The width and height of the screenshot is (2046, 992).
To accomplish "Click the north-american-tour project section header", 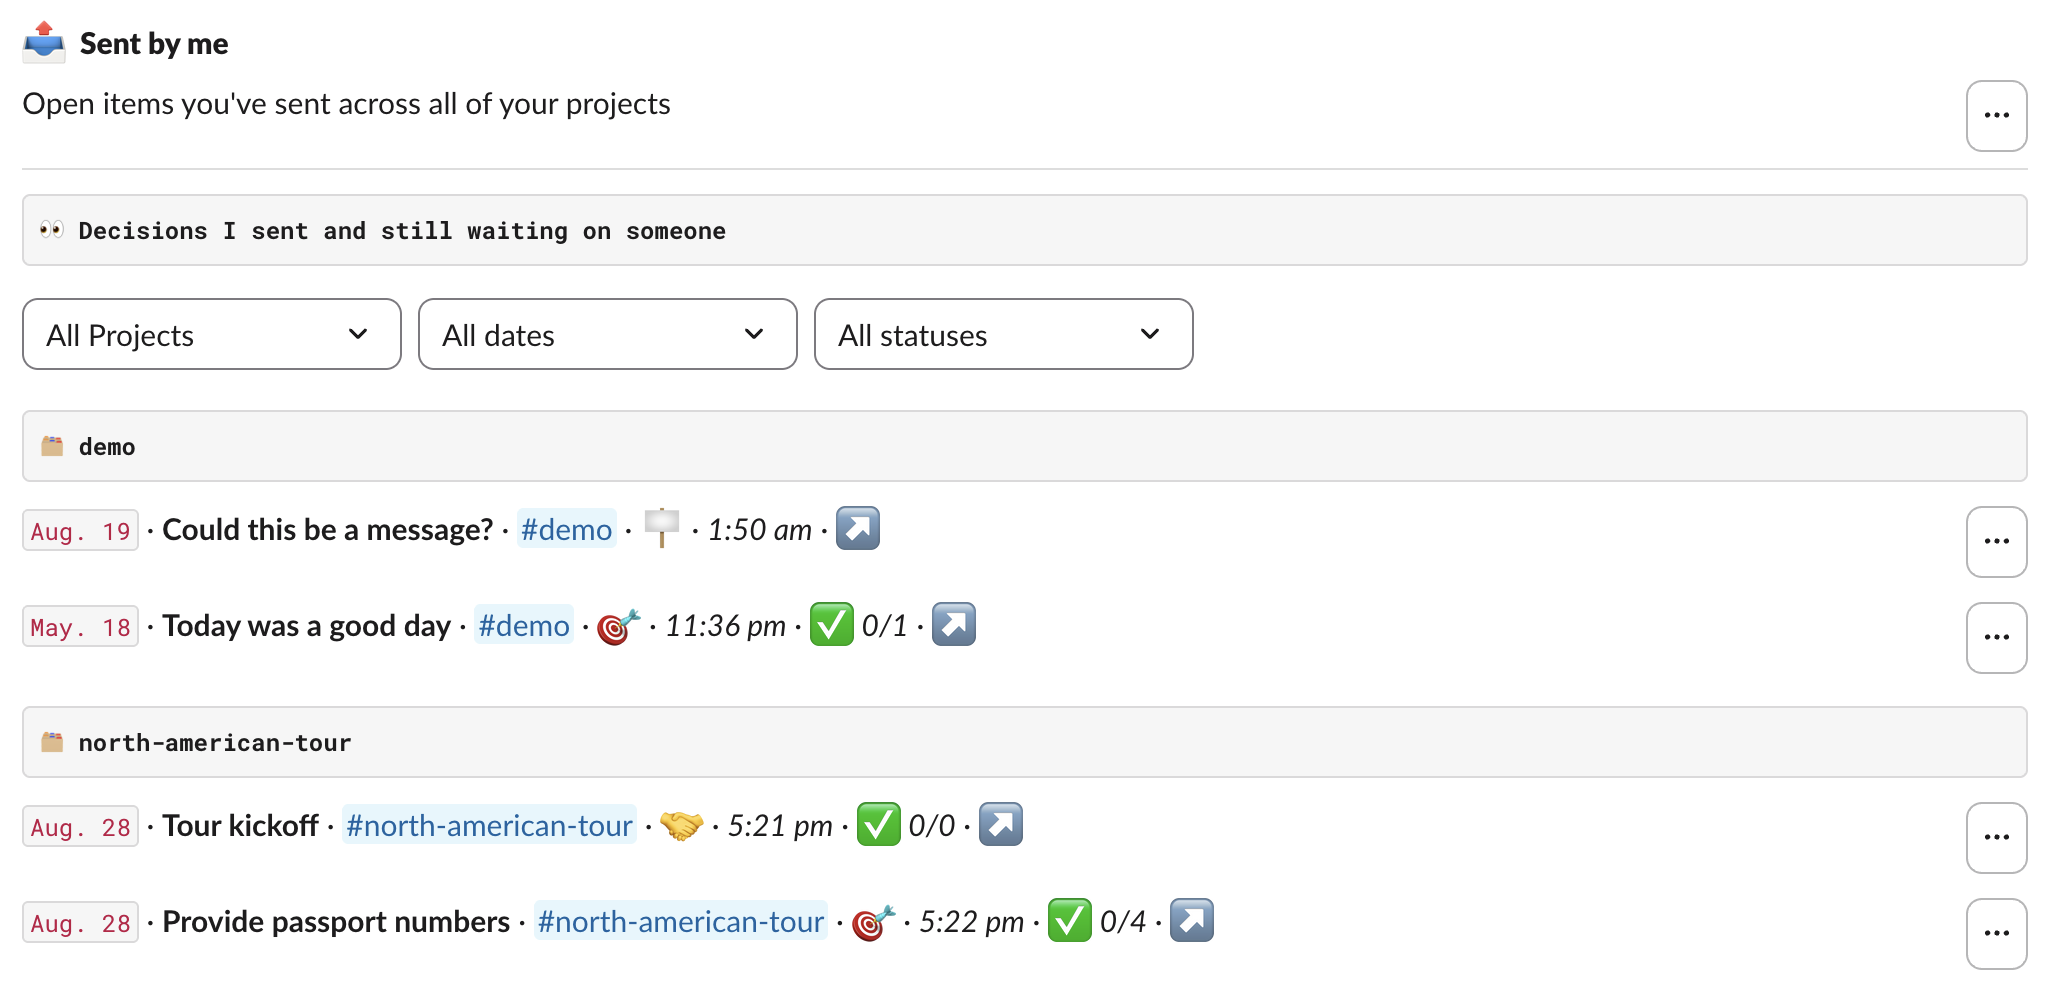I will [1025, 742].
